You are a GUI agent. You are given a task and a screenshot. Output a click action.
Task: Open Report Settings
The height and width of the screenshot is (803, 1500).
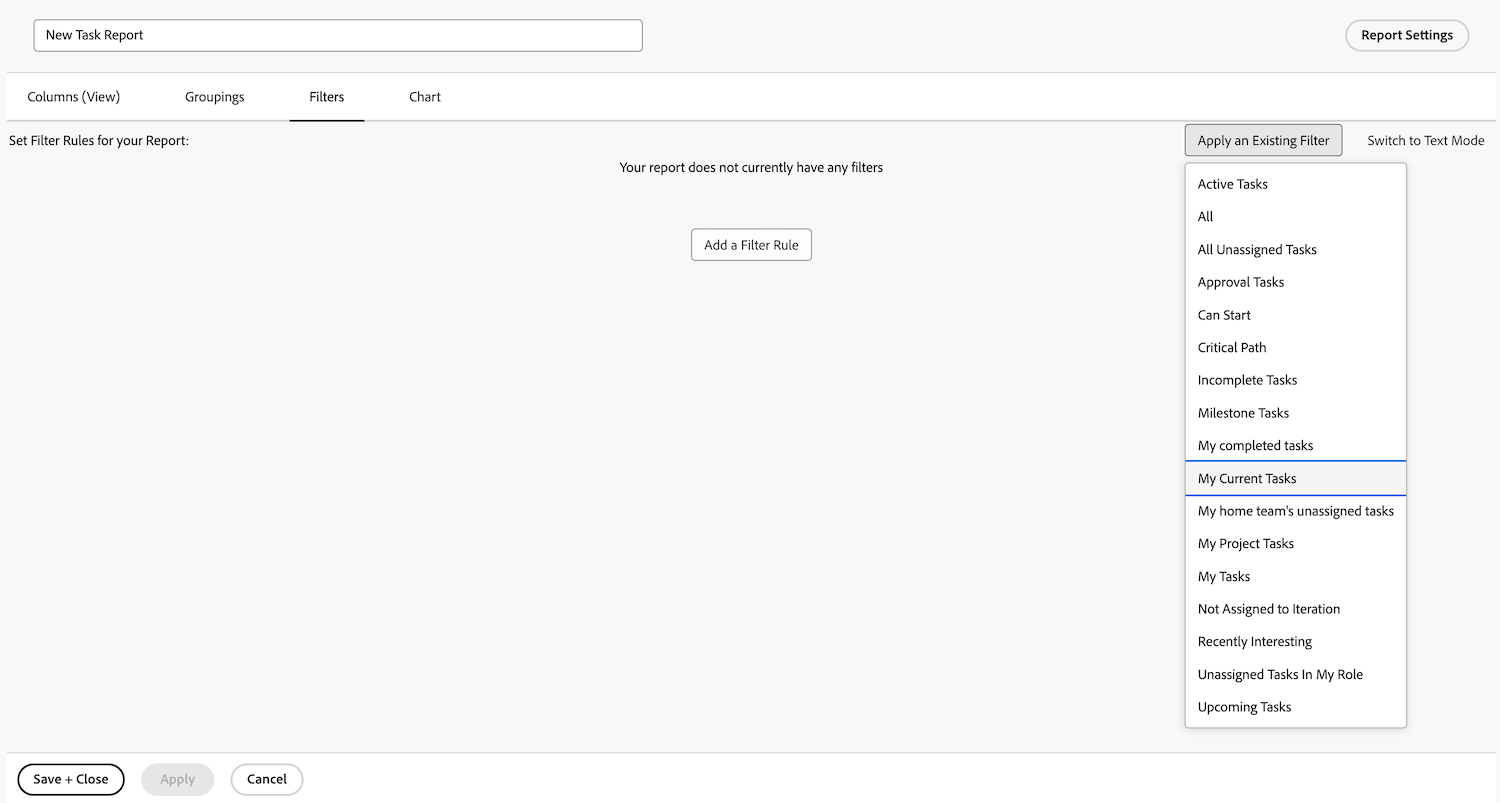click(x=1406, y=34)
